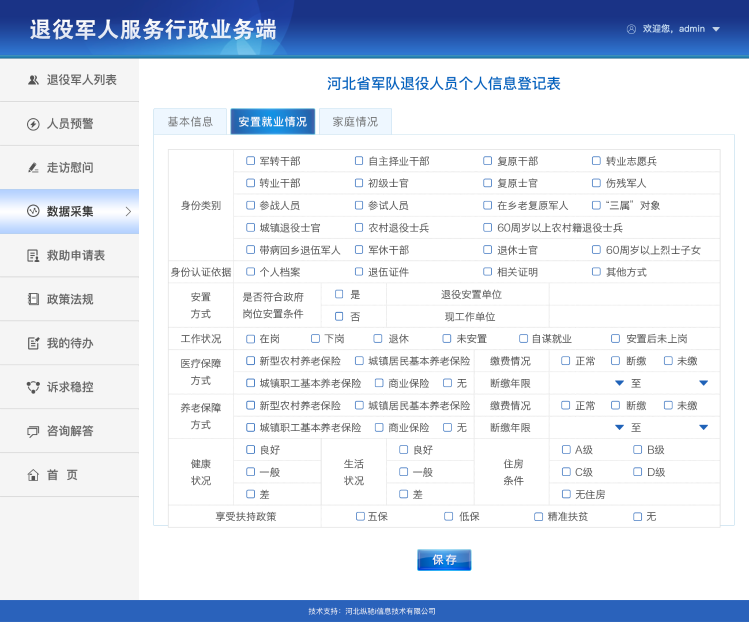749x622 pixels.
Task: Open the 养老保障 断缴年限 end year dropdown
Action: (703, 427)
